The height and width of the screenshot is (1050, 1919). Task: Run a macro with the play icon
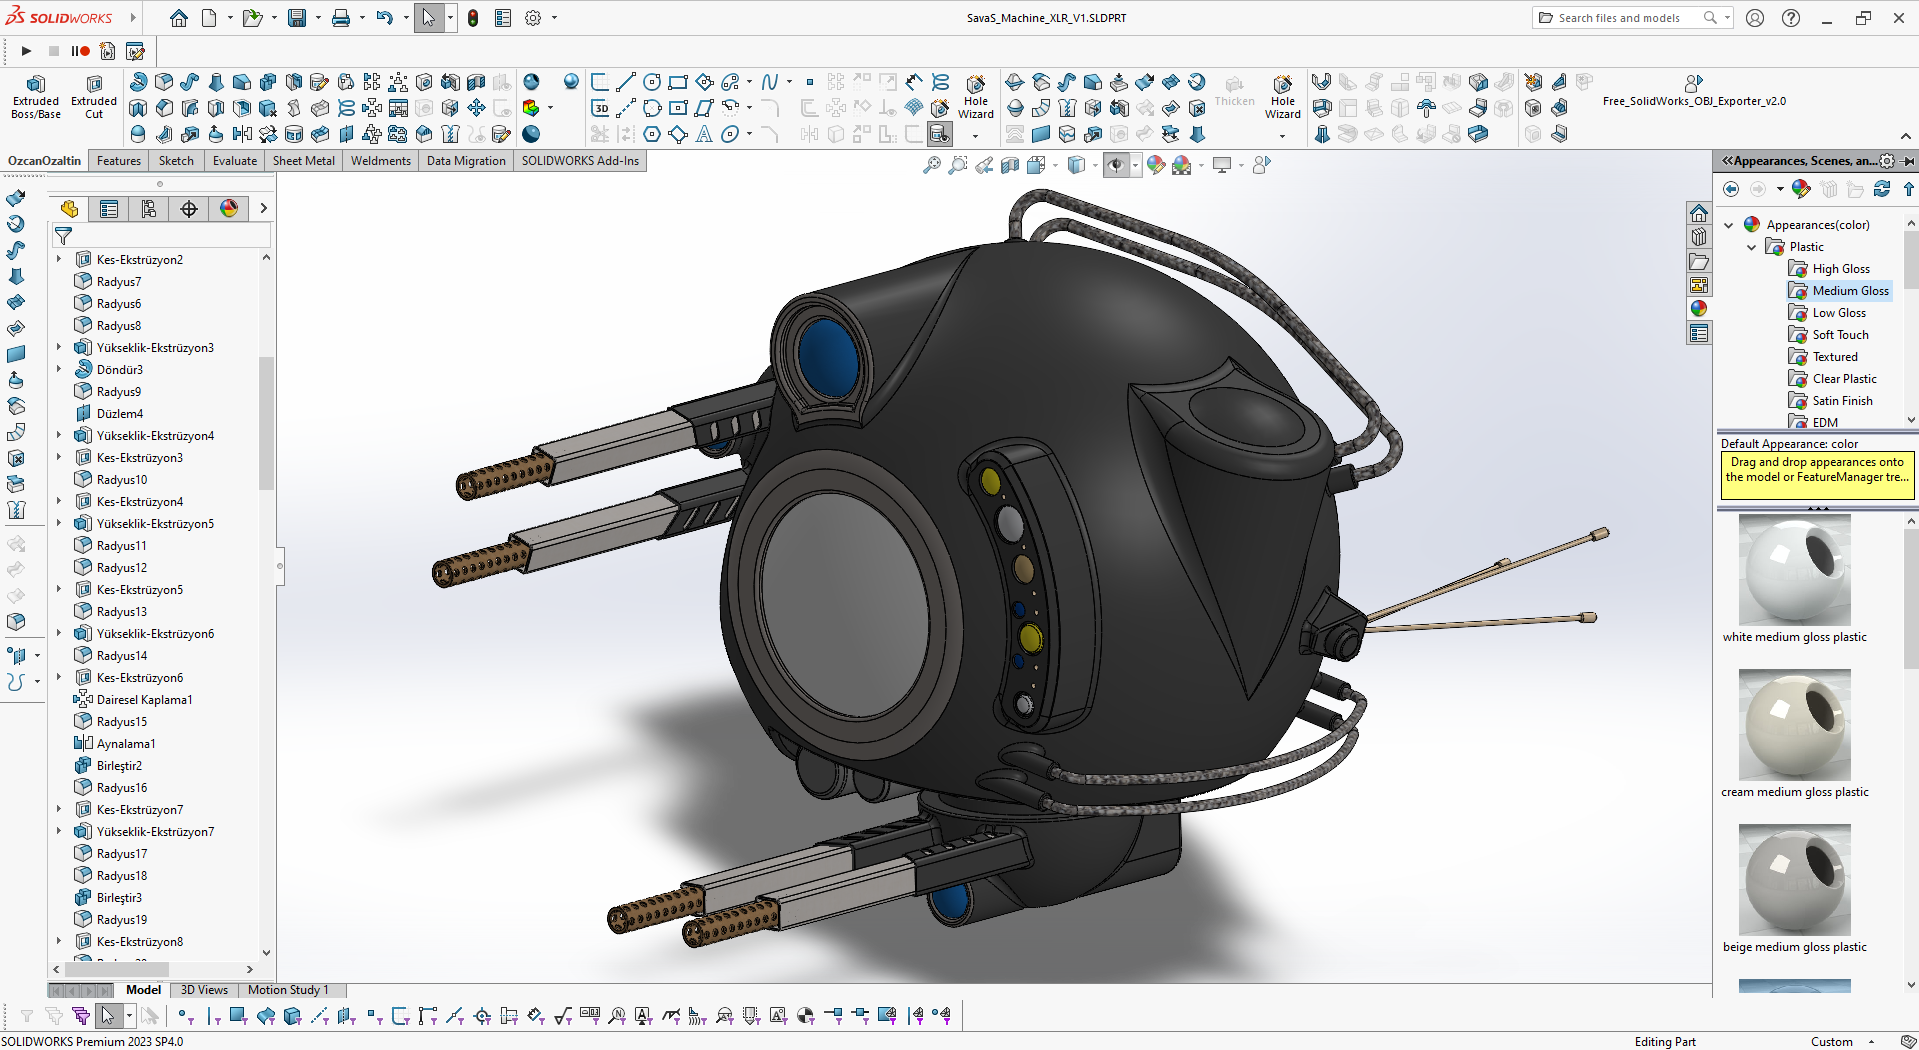pos(27,51)
